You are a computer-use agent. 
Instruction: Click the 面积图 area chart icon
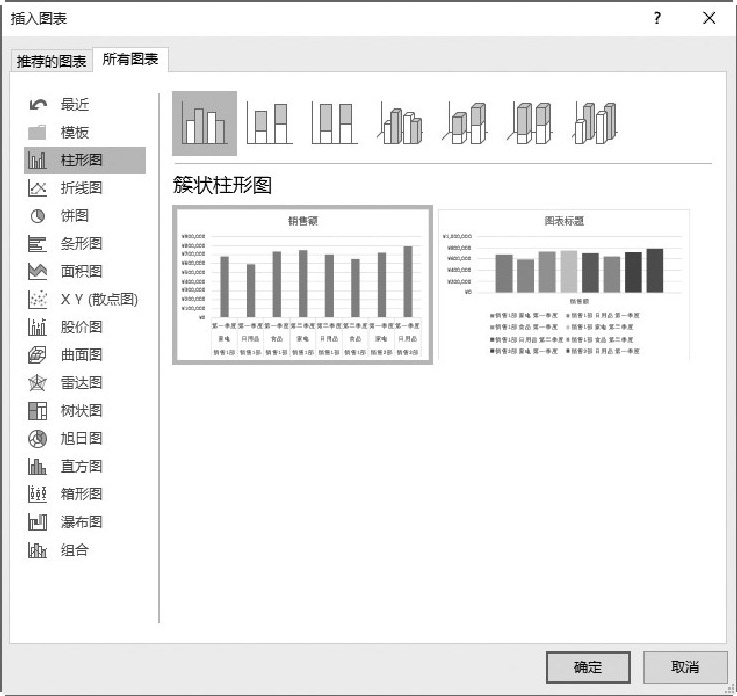(x=37, y=271)
